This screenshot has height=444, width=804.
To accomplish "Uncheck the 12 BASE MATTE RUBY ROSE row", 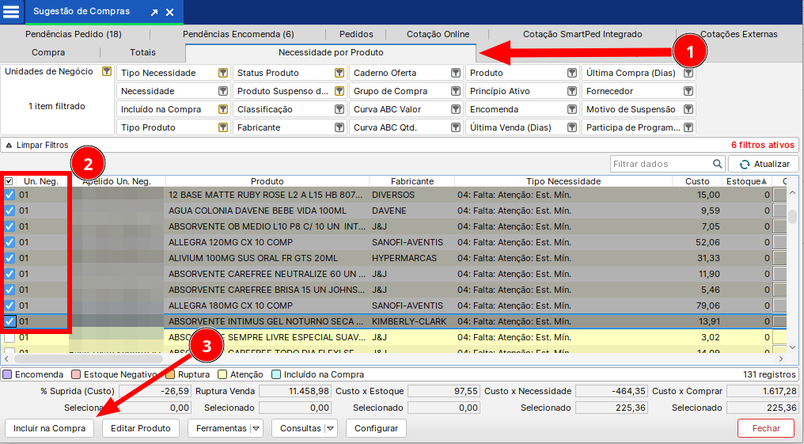I will coord(9,195).
